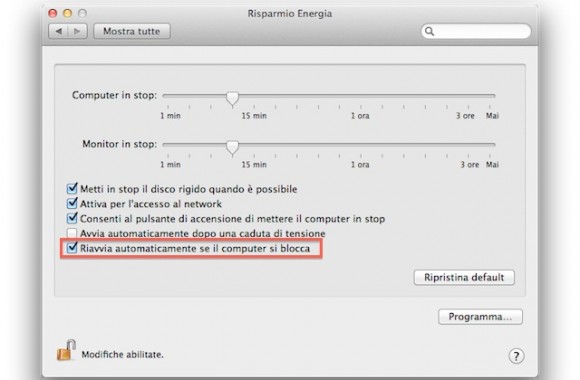Uncheck Riavvia automaticamente se computer si blocca
The image size is (580, 380).
tap(72, 248)
